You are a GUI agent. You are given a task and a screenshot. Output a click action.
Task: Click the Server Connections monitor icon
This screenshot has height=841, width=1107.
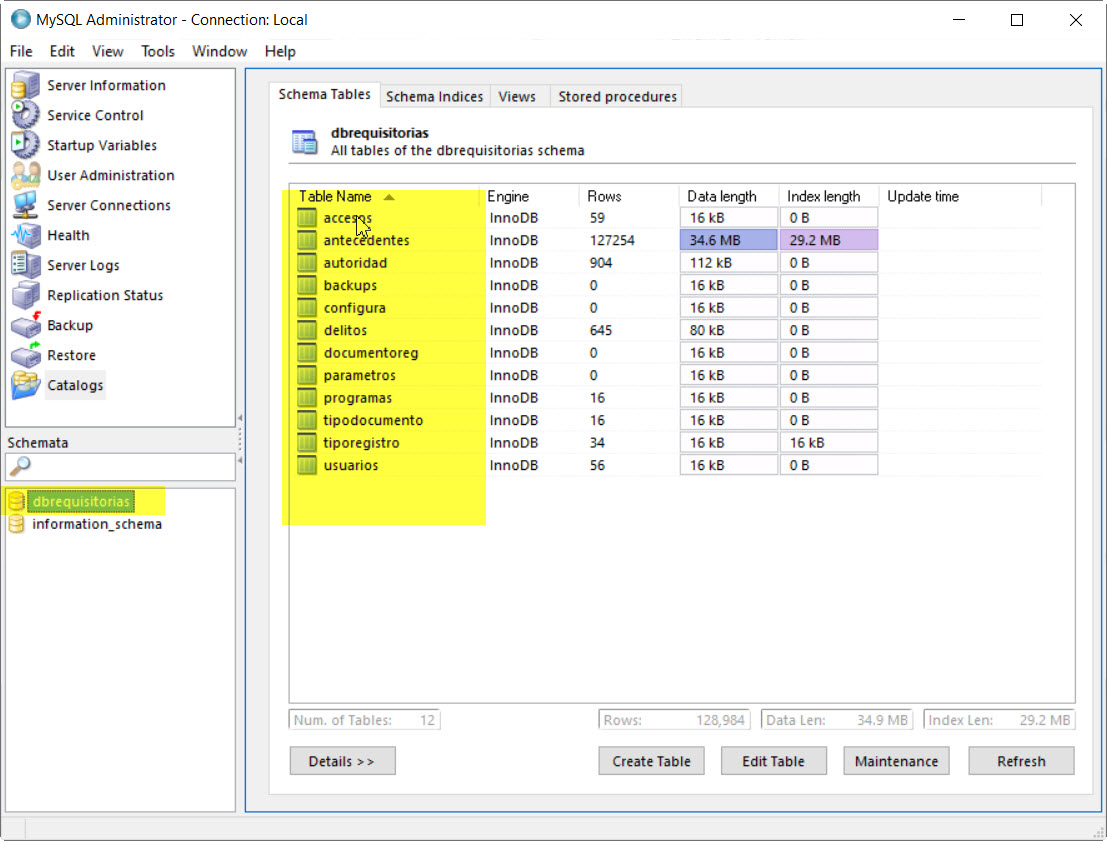pyautogui.click(x=25, y=205)
